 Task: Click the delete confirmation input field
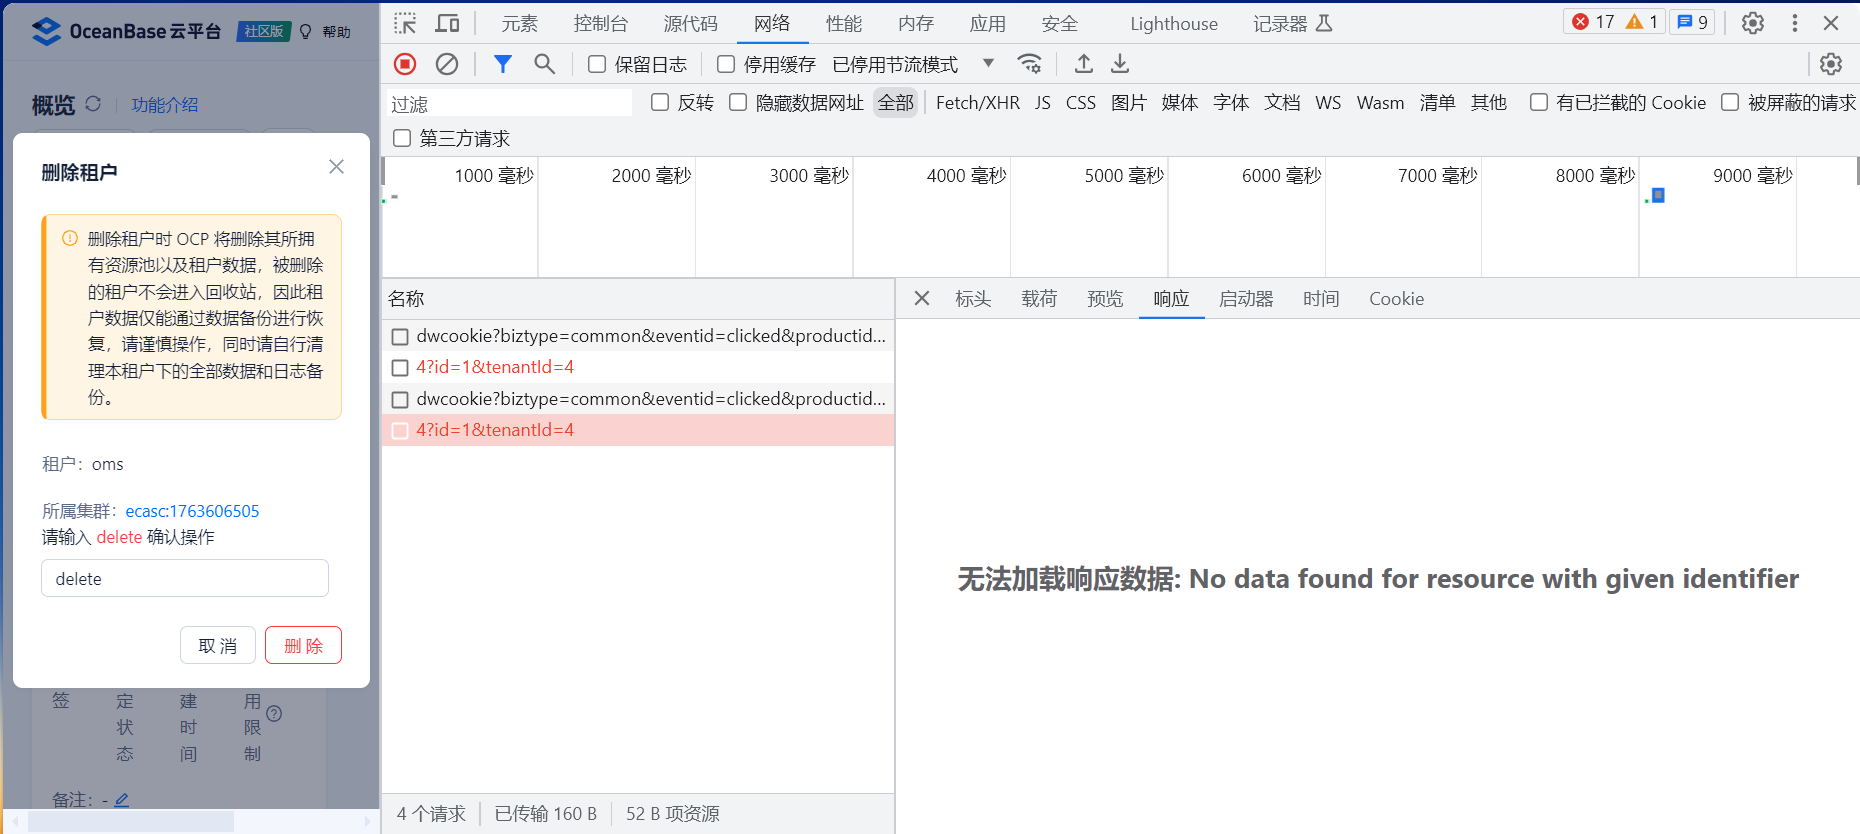(x=185, y=578)
